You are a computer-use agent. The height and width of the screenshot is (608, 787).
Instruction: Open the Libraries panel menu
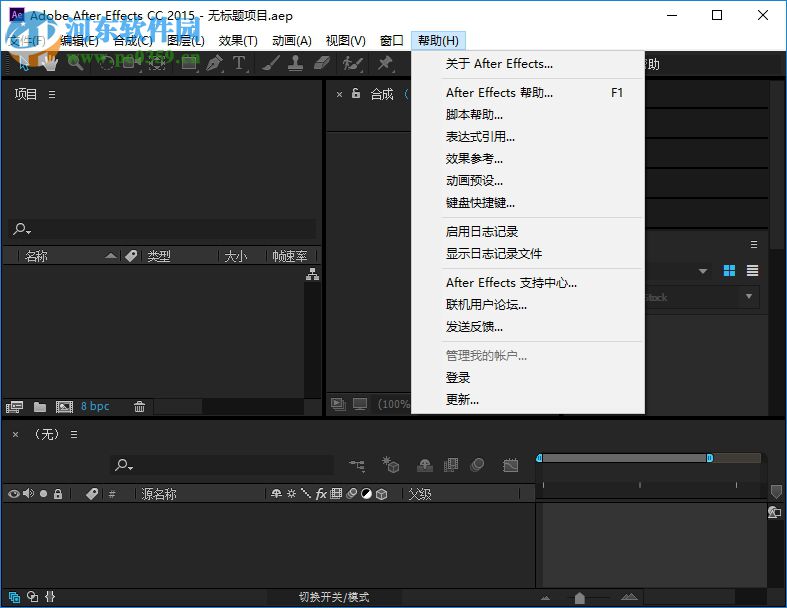[753, 245]
